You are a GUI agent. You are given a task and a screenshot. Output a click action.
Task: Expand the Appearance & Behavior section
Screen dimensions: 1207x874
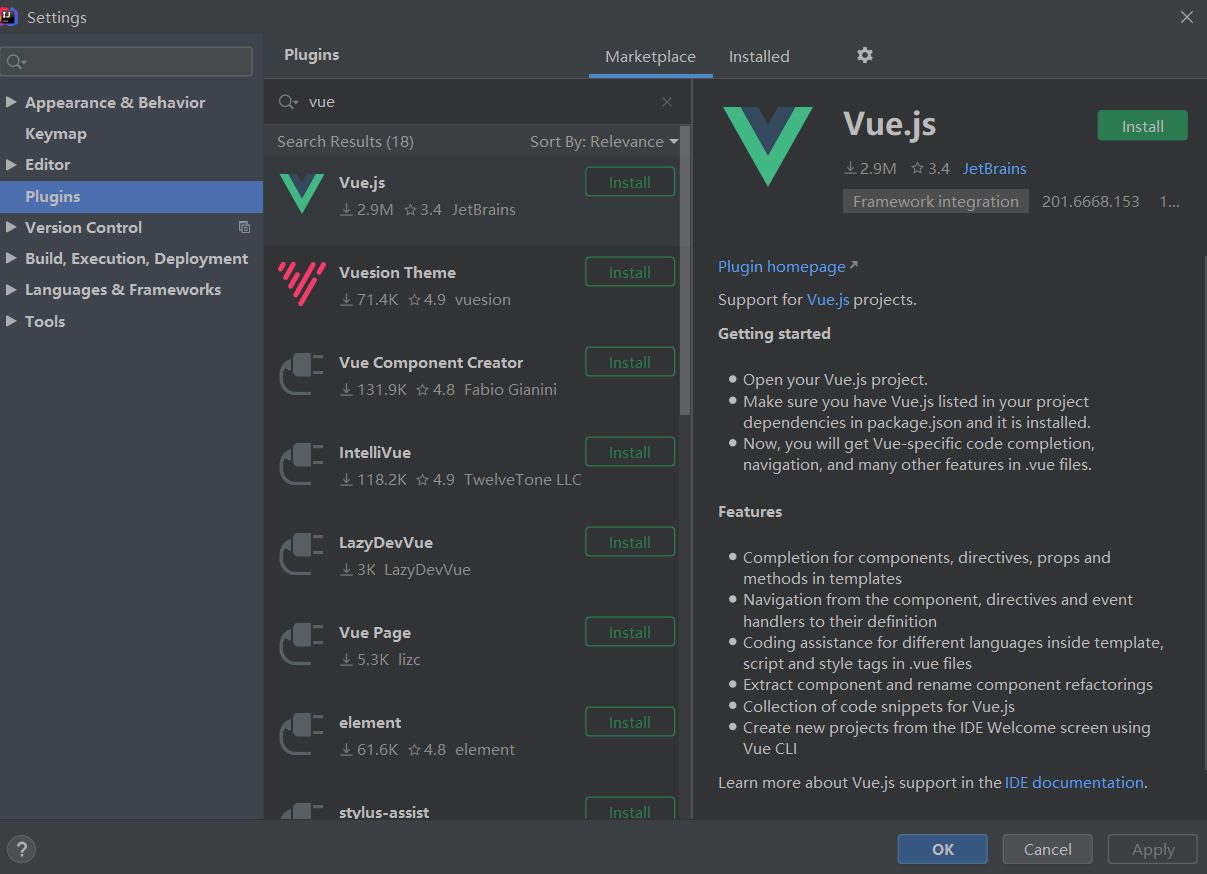(x=11, y=102)
